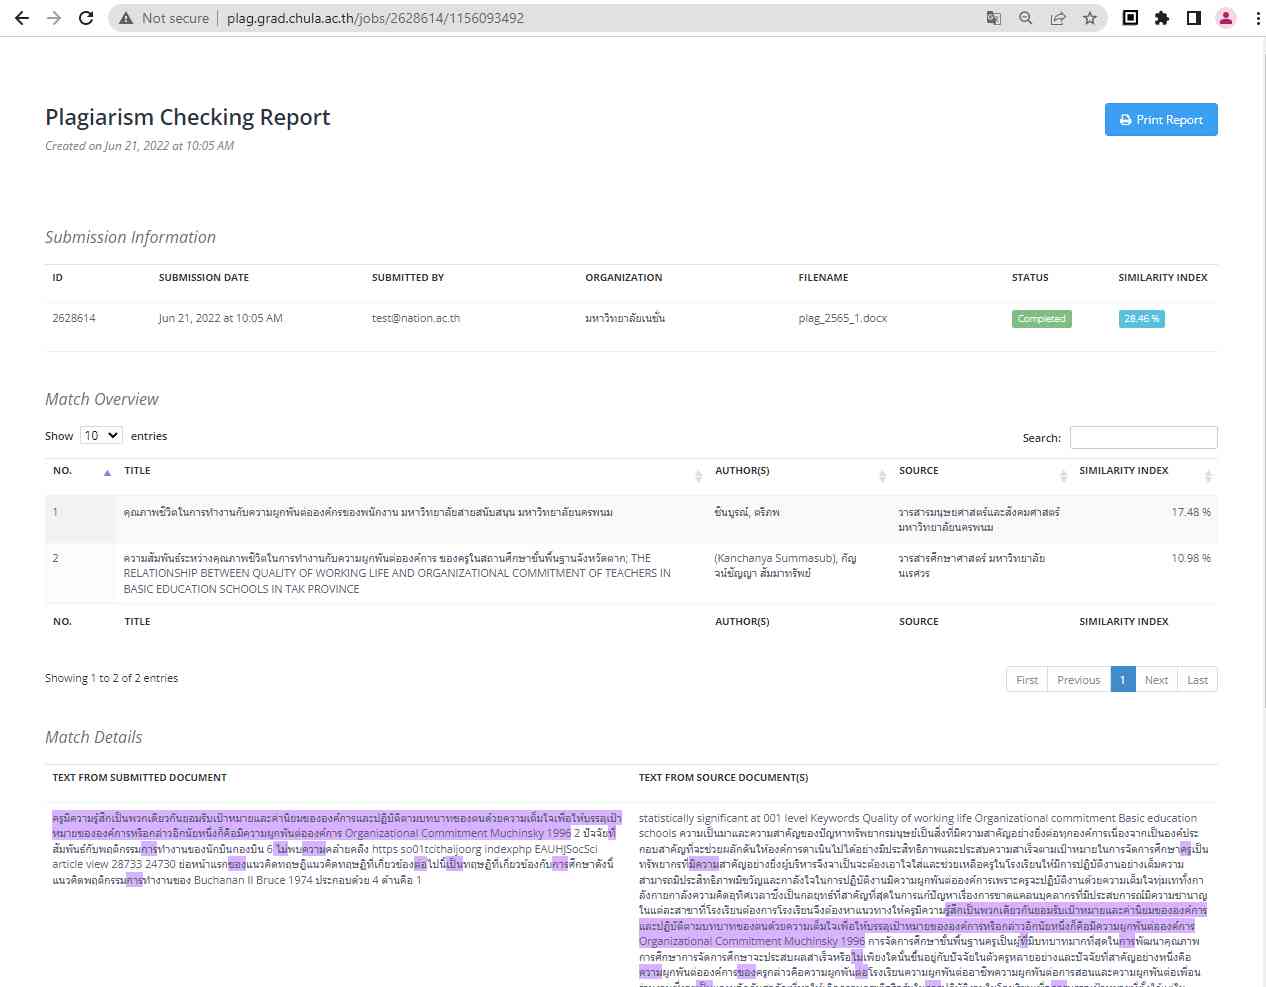Image resolution: width=1266 pixels, height=987 pixels.
Task: Open the extensions puzzle icon
Action: pyautogui.click(x=1161, y=18)
